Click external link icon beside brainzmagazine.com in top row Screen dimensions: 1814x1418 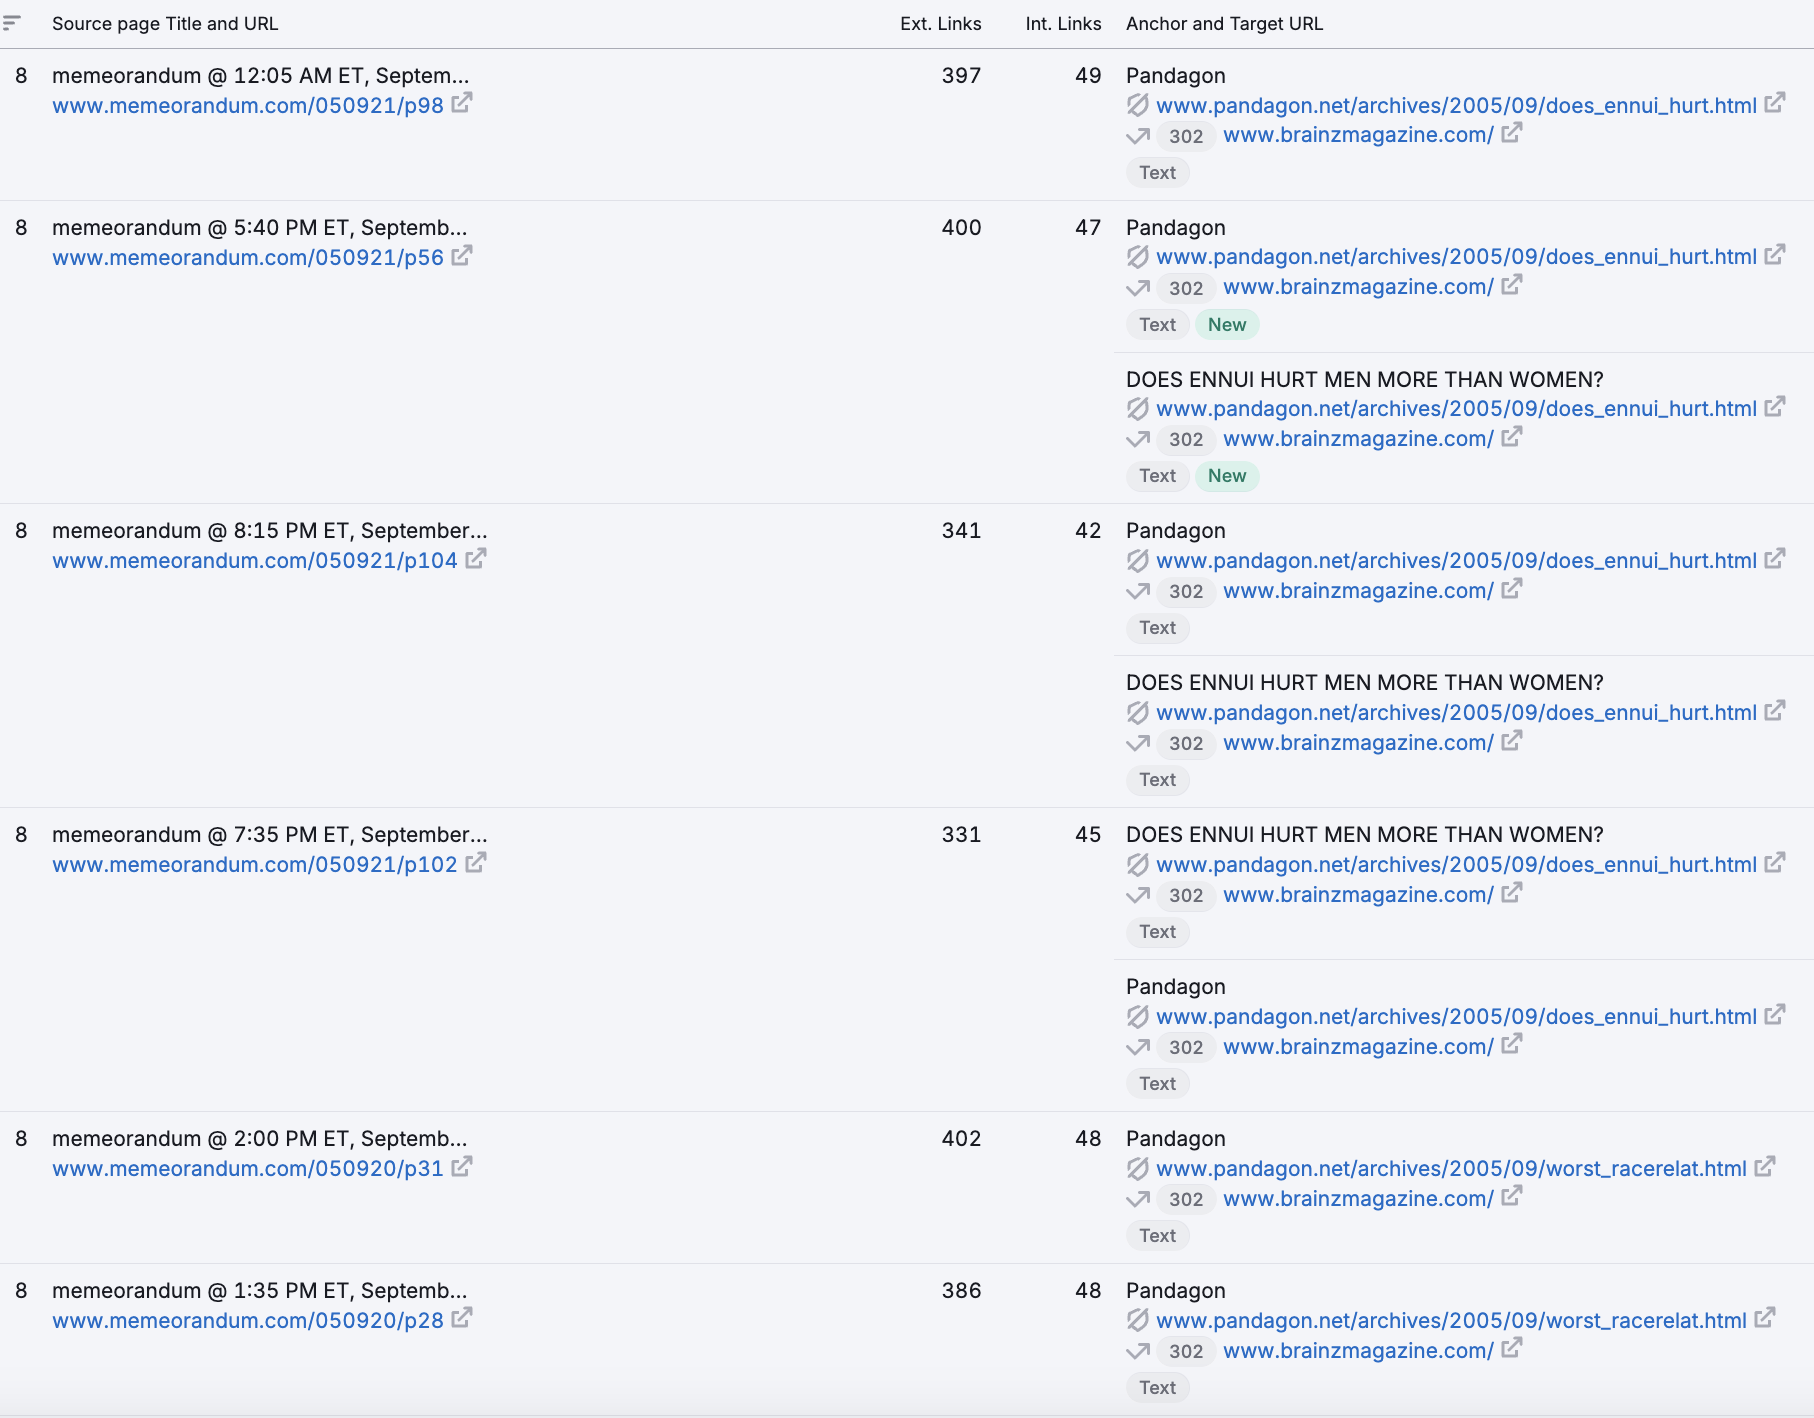pos(1511,134)
